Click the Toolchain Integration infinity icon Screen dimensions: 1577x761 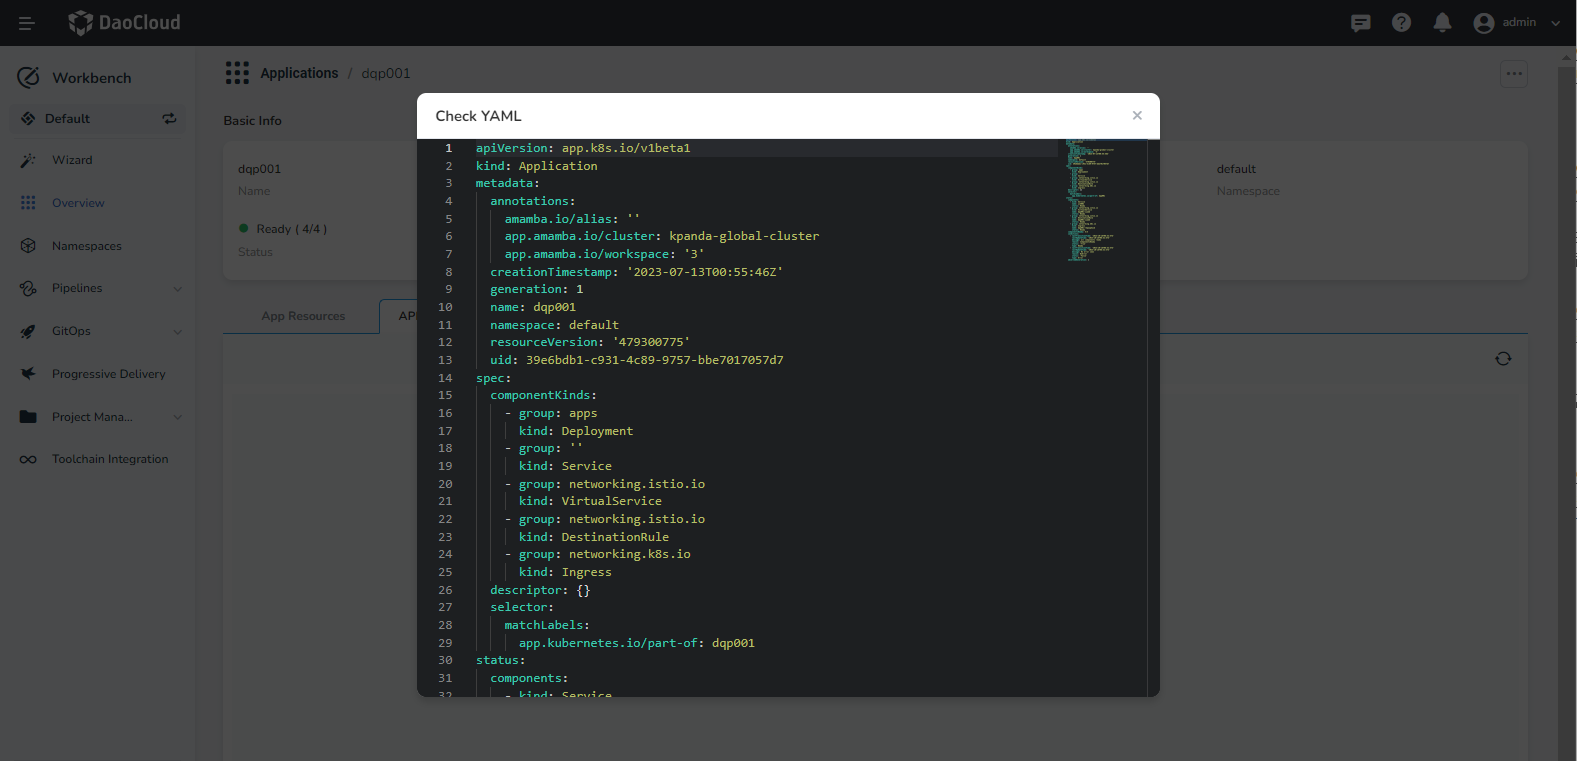pyautogui.click(x=28, y=459)
